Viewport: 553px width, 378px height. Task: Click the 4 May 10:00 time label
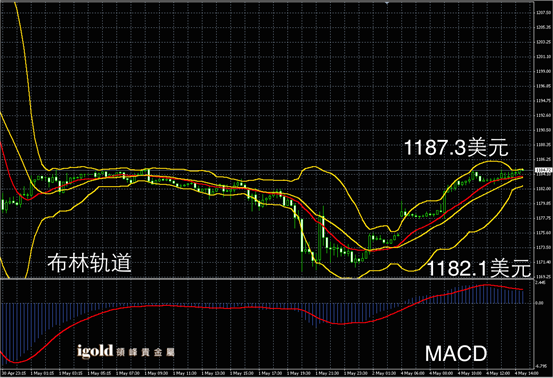click(x=470, y=373)
